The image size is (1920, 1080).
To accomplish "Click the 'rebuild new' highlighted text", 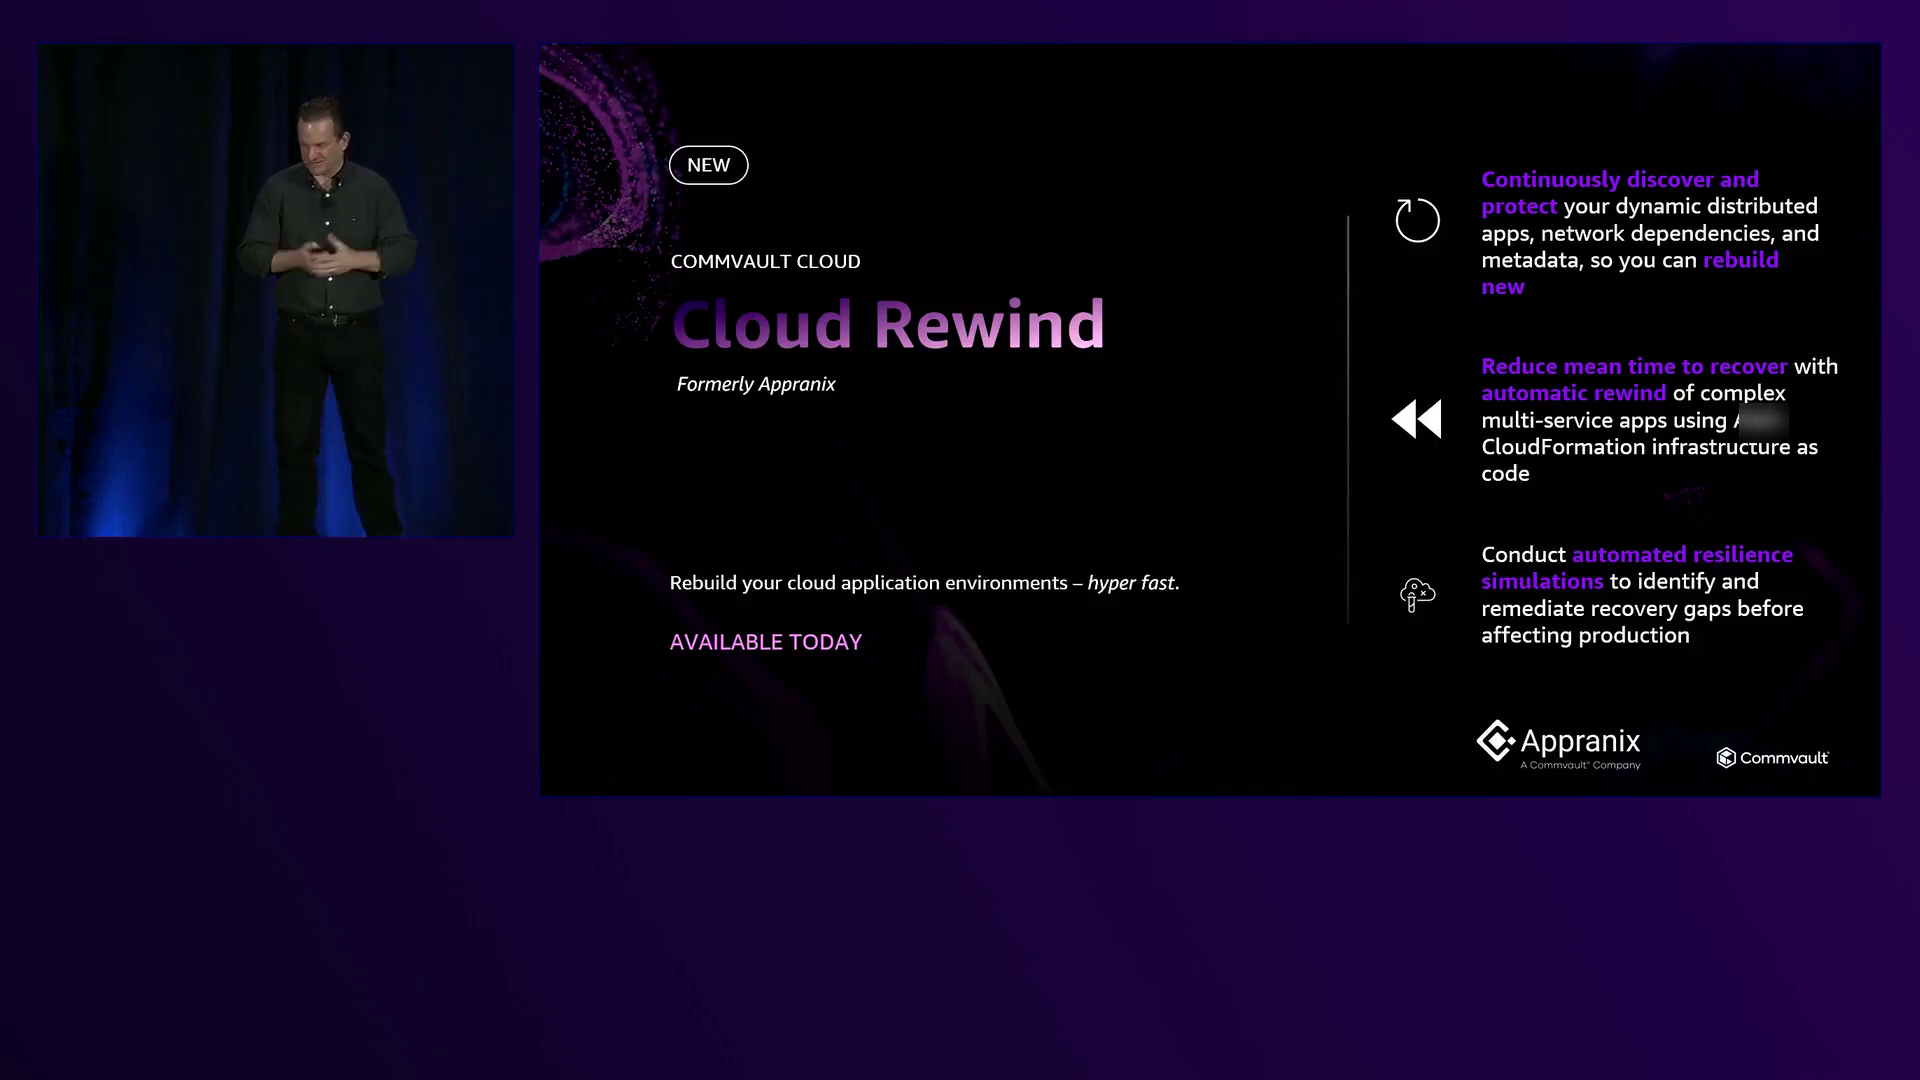I will tap(1740, 260).
